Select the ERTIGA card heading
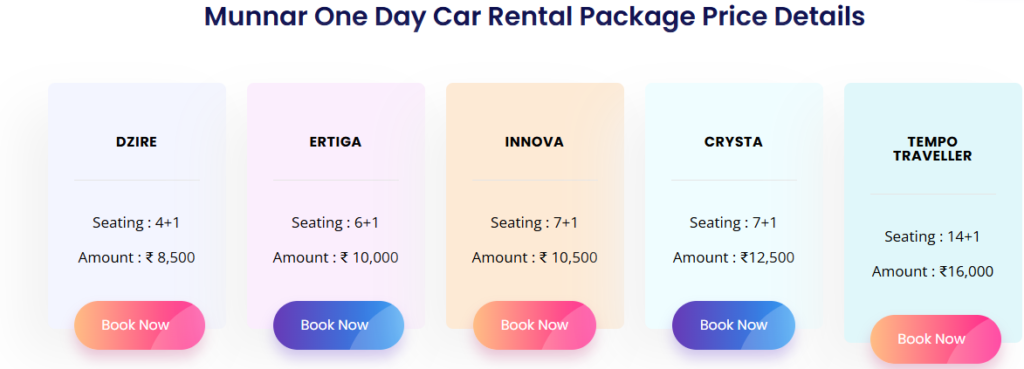This screenshot has width=1024, height=369. pyautogui.click(x=336, y=142)
